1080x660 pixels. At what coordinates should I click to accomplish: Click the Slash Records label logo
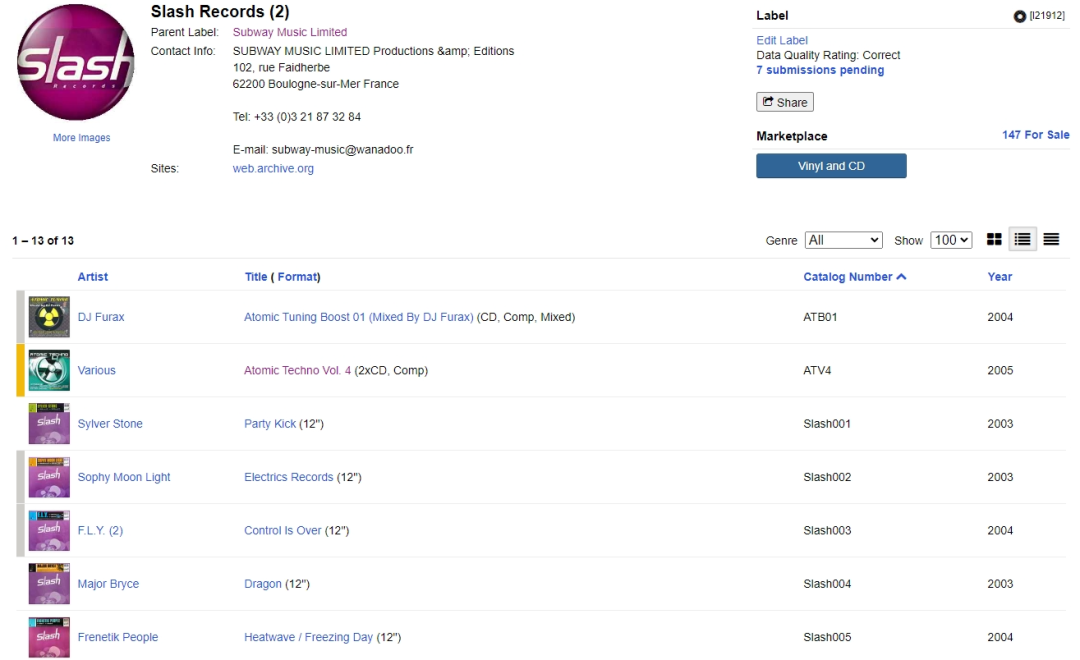pos(75,62)
